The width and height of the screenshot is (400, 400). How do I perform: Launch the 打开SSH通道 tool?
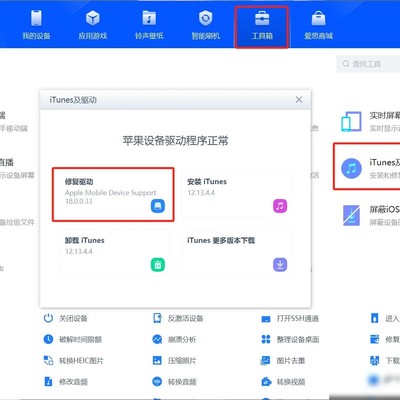[290, 318]
